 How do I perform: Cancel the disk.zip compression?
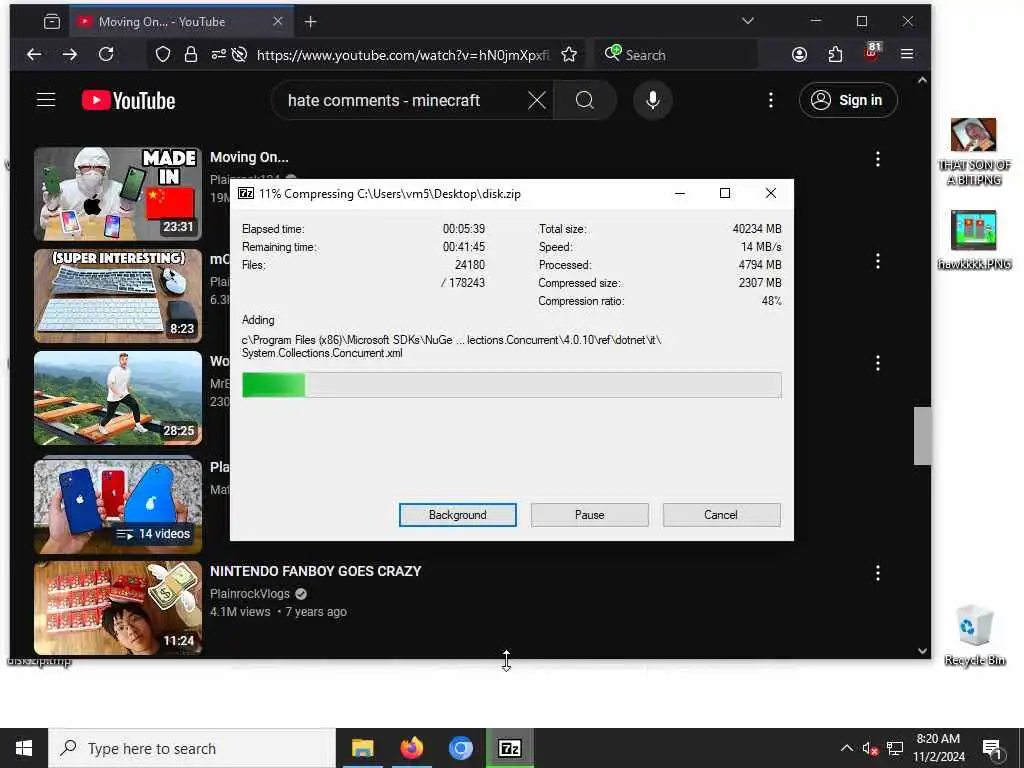tap(721, 515)
